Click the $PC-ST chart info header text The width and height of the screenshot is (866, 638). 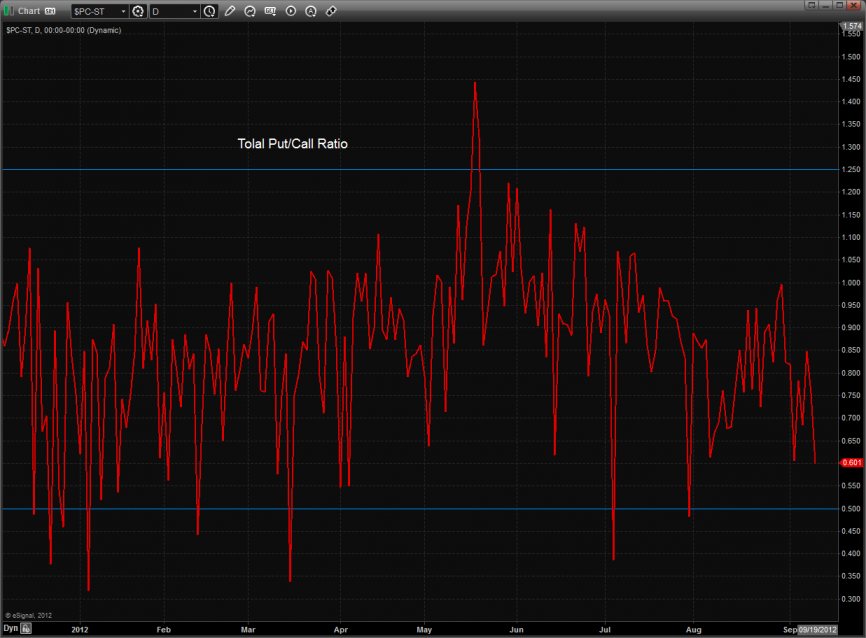pyautogui.click(x=62, y=30)
